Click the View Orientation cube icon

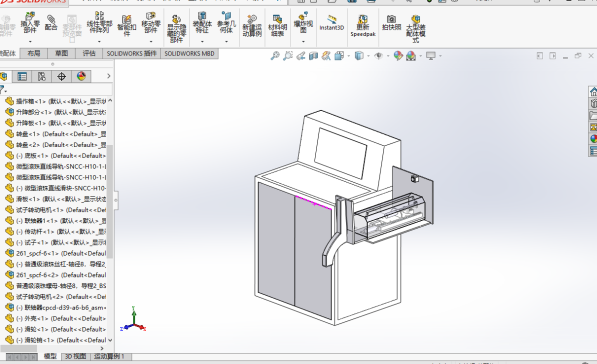click(339, 56)
